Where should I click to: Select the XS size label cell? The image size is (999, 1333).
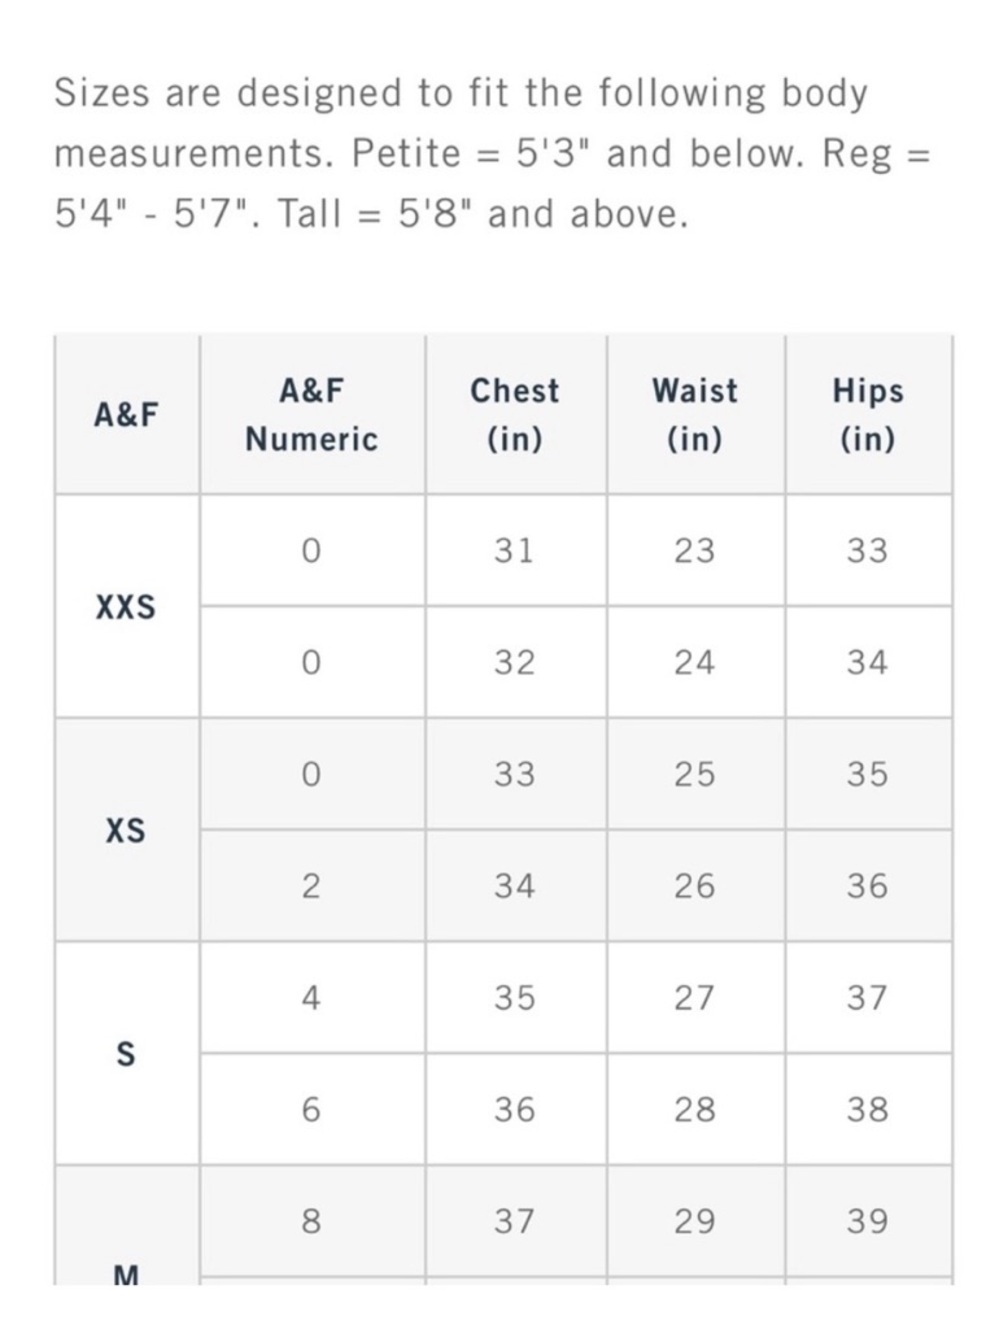pyautogui.click(x=126, y=830)
